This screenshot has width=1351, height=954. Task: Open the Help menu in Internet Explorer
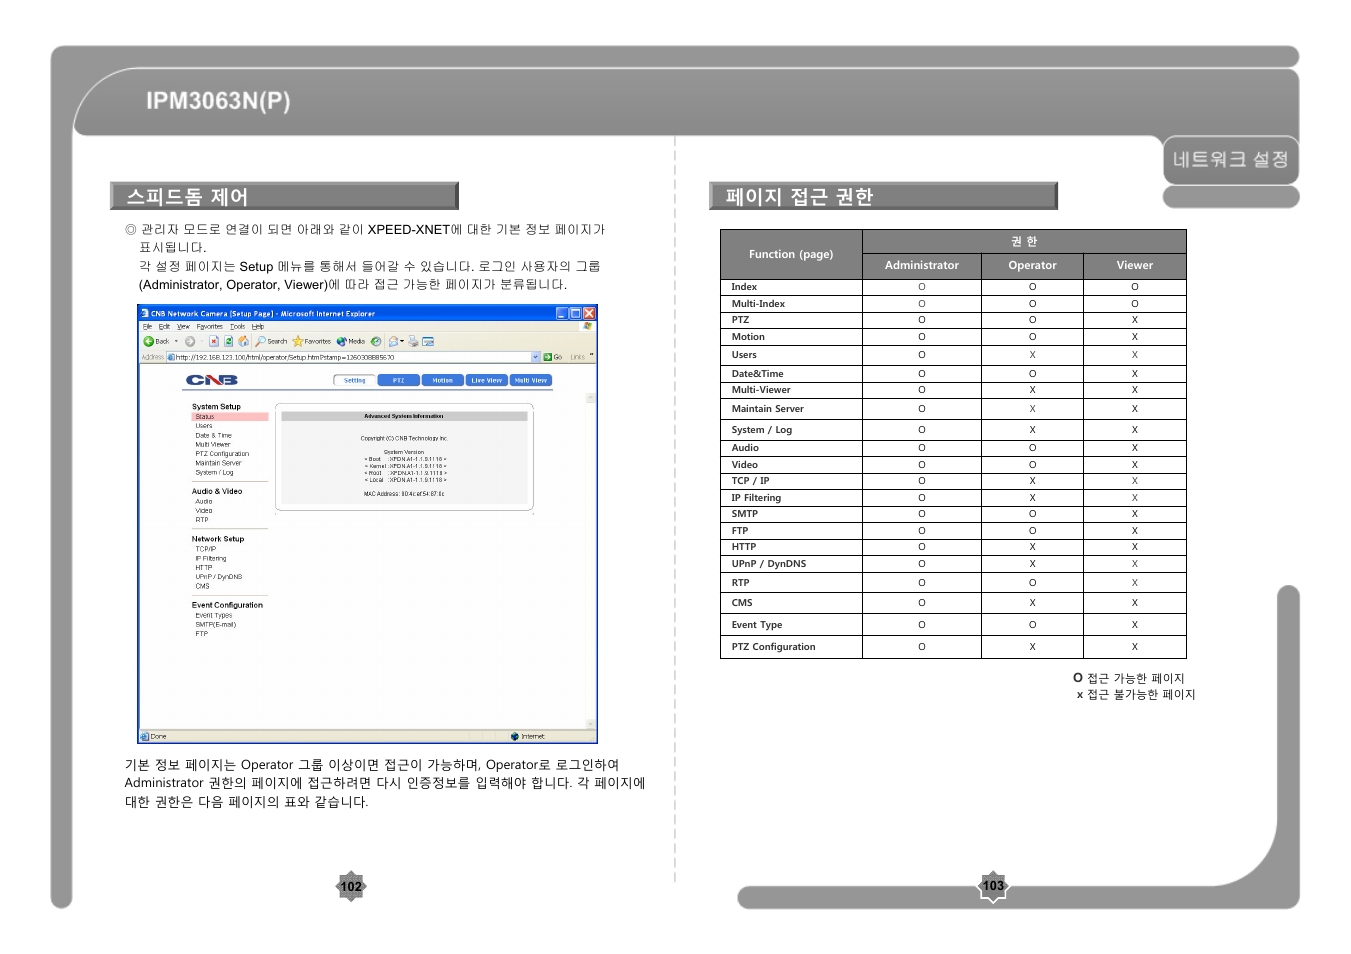click(258, 326)
